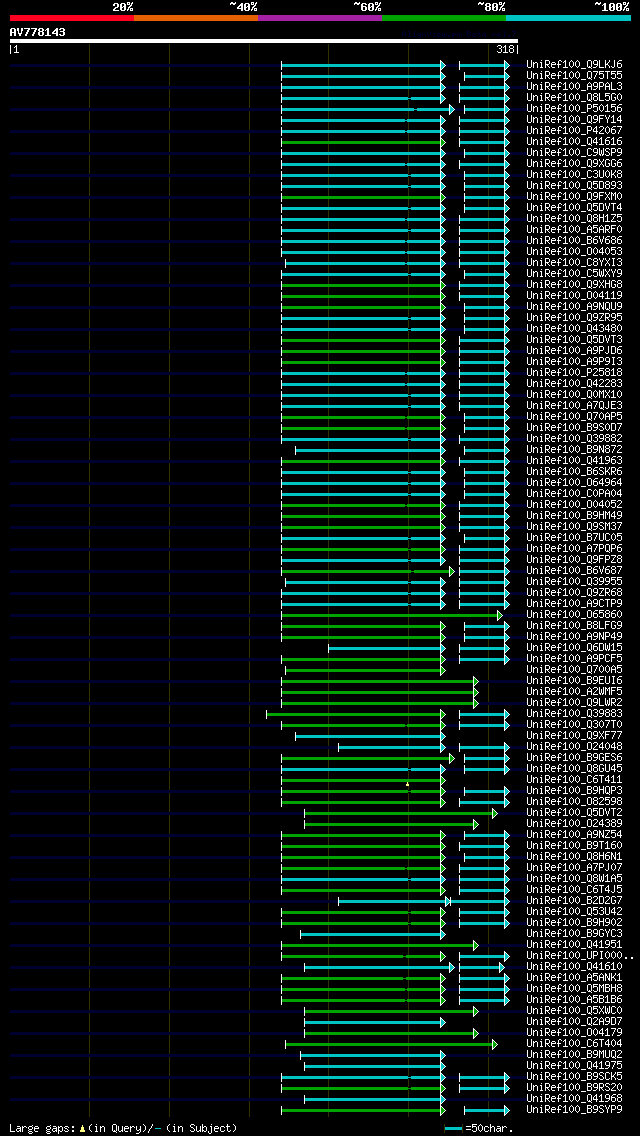The height and width of the screenshot is (1136, 640).
Task: Click label UniRef100_Q6DW15
Action: click(x=574, y=647)
